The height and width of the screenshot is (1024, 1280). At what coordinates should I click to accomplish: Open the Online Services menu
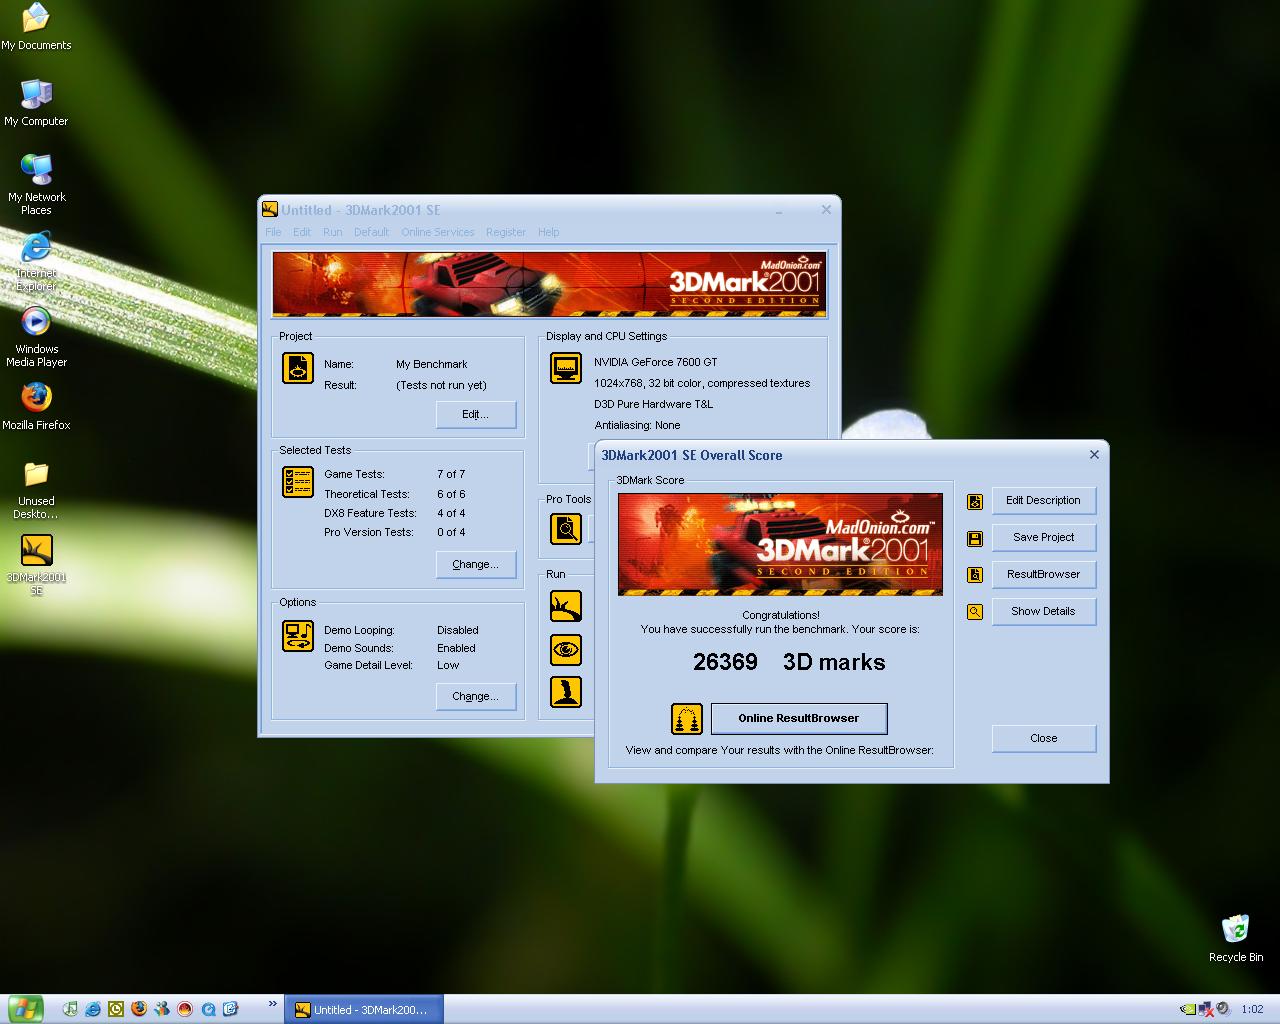pos(438,232)
